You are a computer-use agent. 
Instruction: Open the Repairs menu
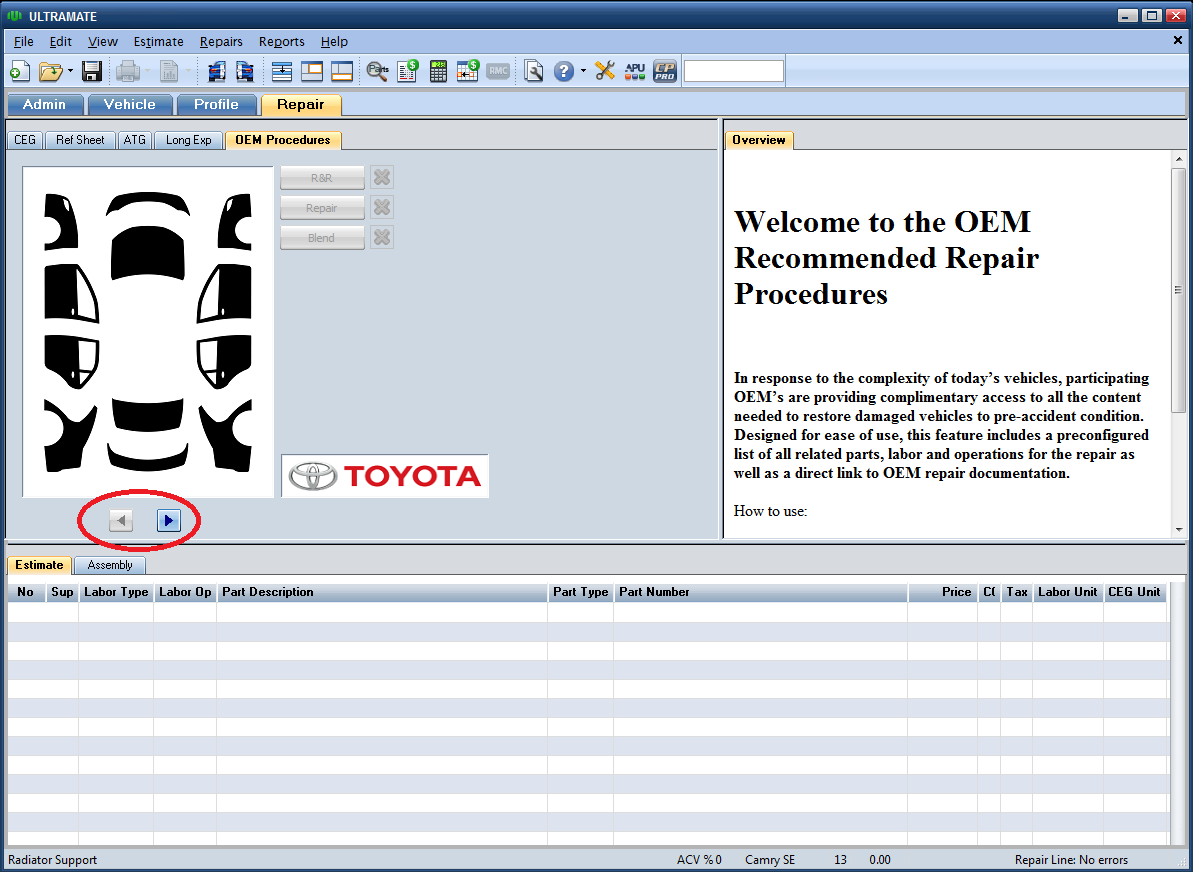(x=221, y=41)
